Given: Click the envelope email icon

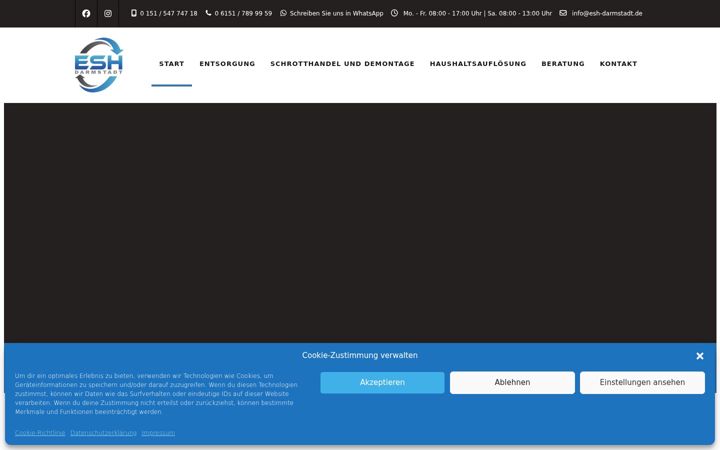Looking at the screenshot, I should point(563,13).
